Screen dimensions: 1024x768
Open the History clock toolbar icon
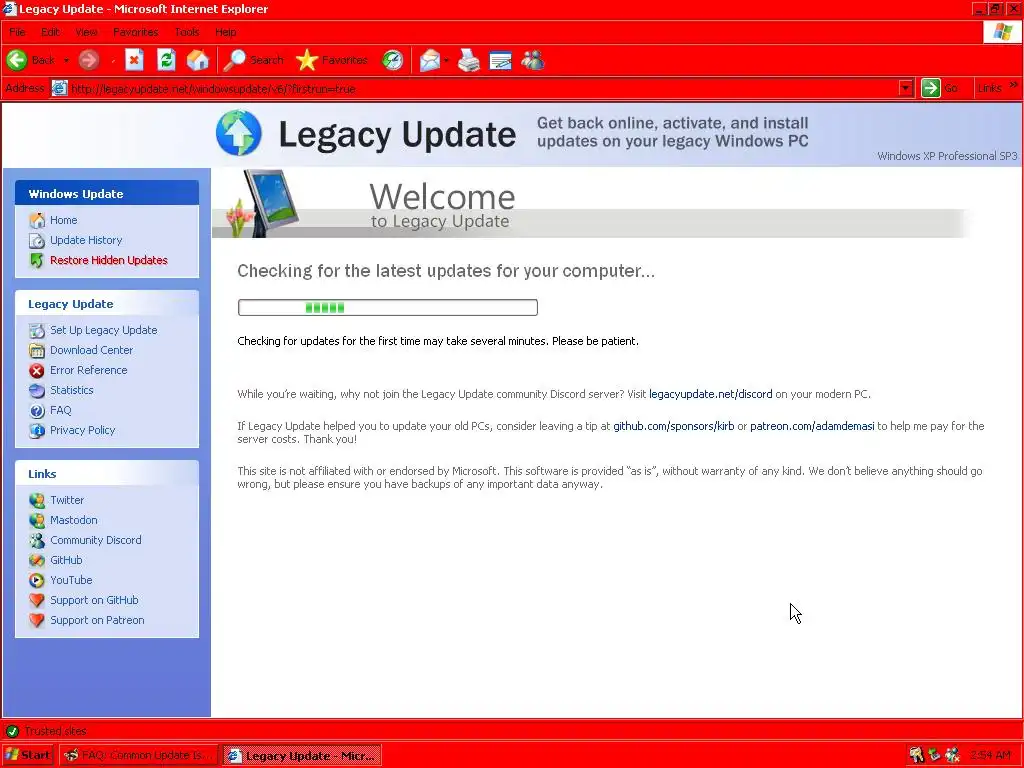click(x=392, y=60)
